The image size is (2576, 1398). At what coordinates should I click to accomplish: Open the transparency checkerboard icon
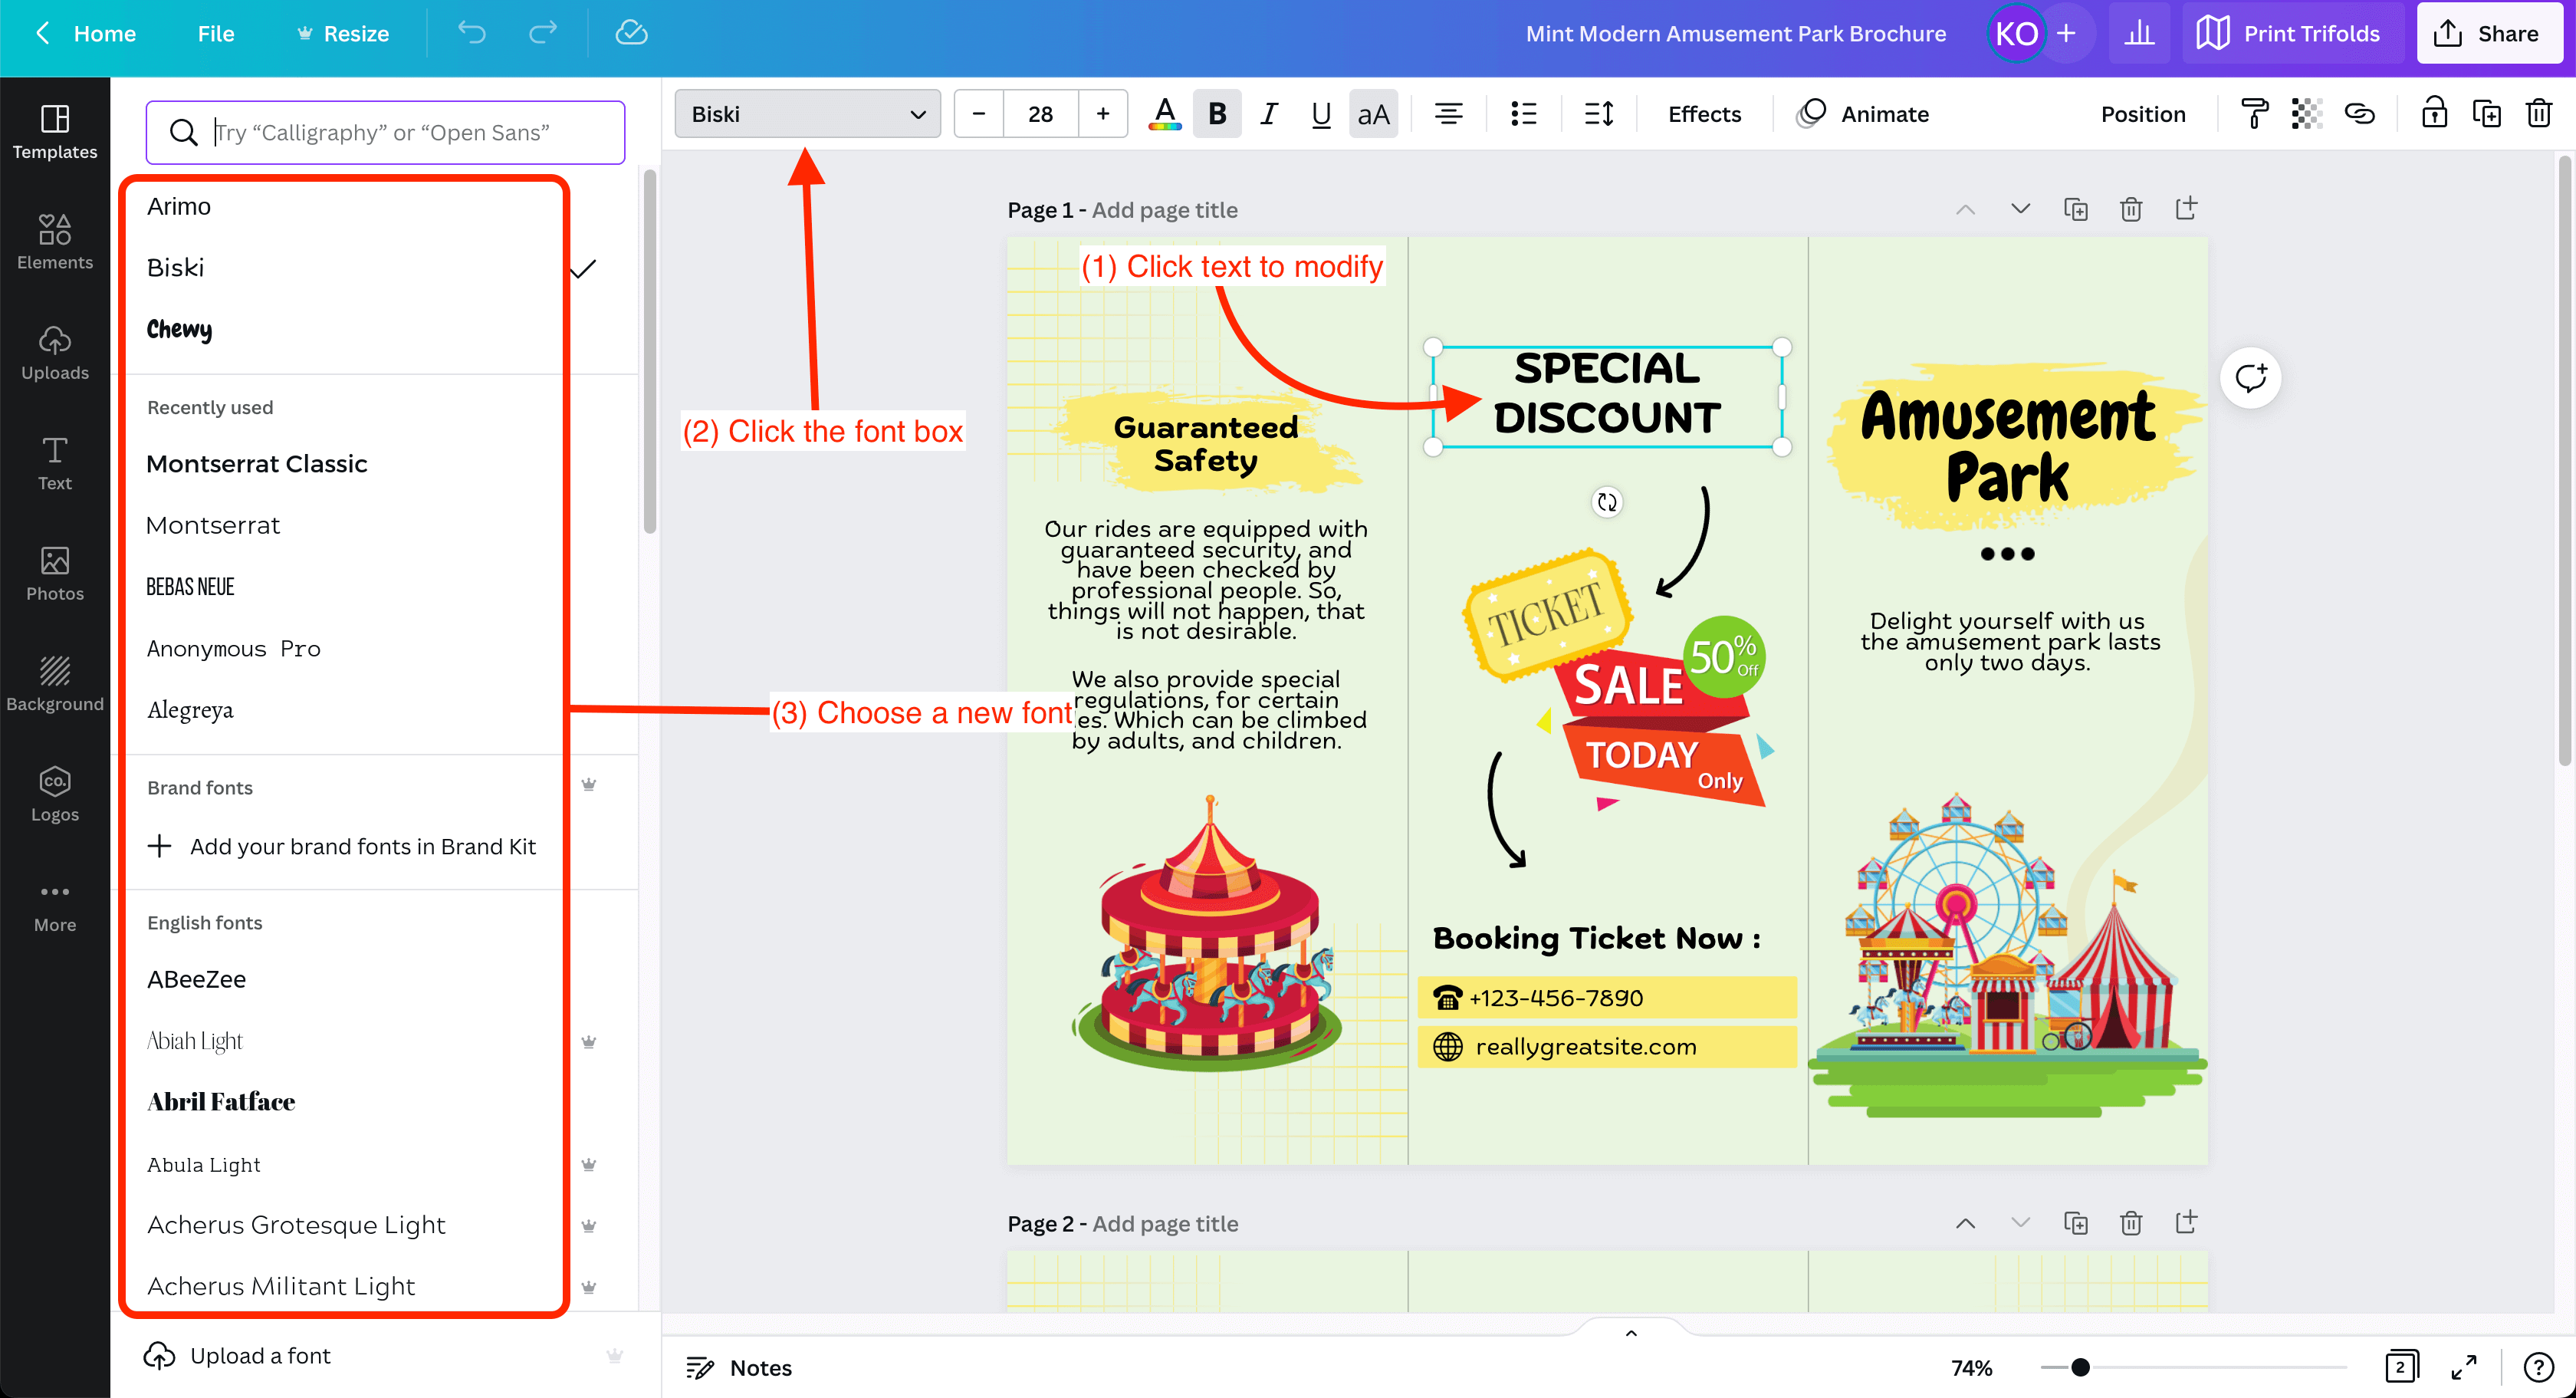[x=2306, y=114]
